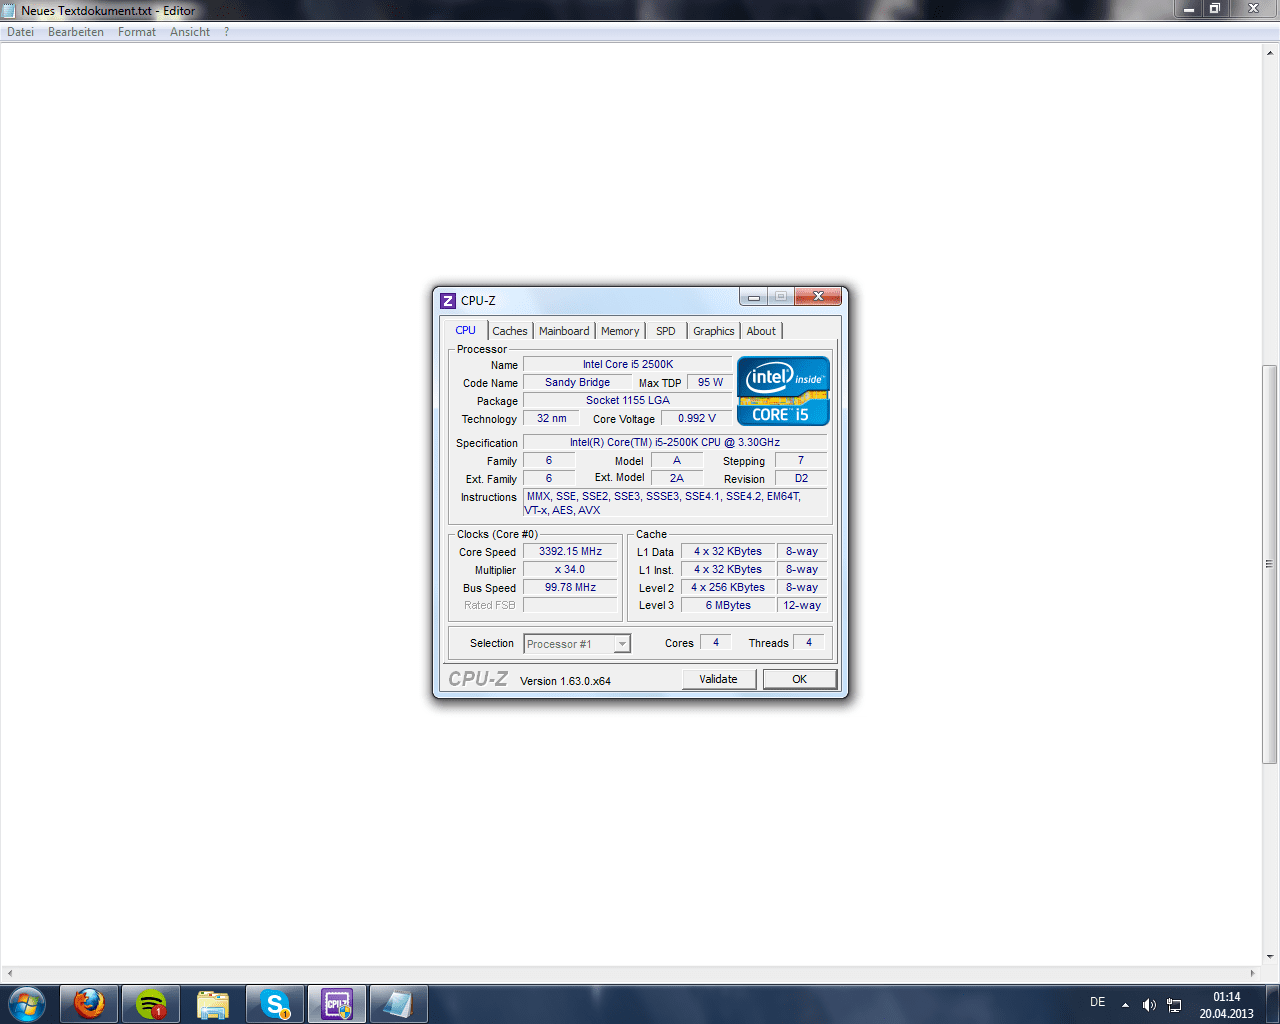Screen dimensions: 1280x1024
Task: Click the Technology value 32 nm
Action: click(551, 418)
